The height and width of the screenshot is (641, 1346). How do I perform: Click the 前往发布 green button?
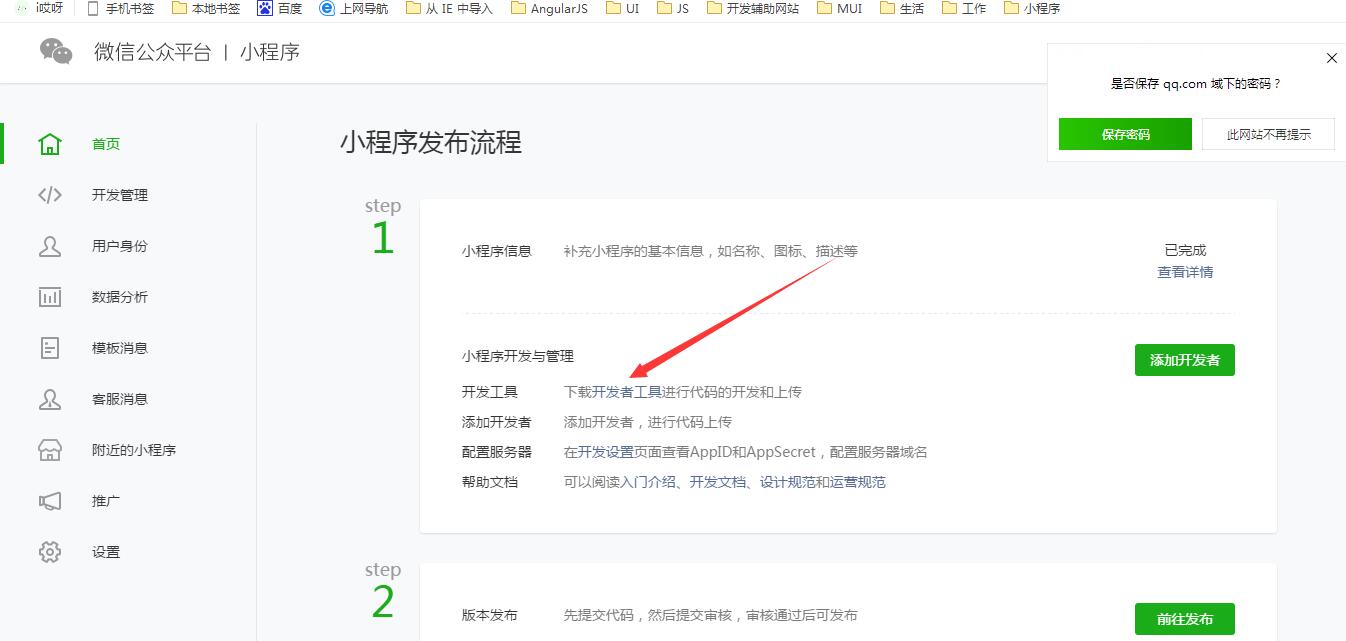click(x=1185, y=619)
